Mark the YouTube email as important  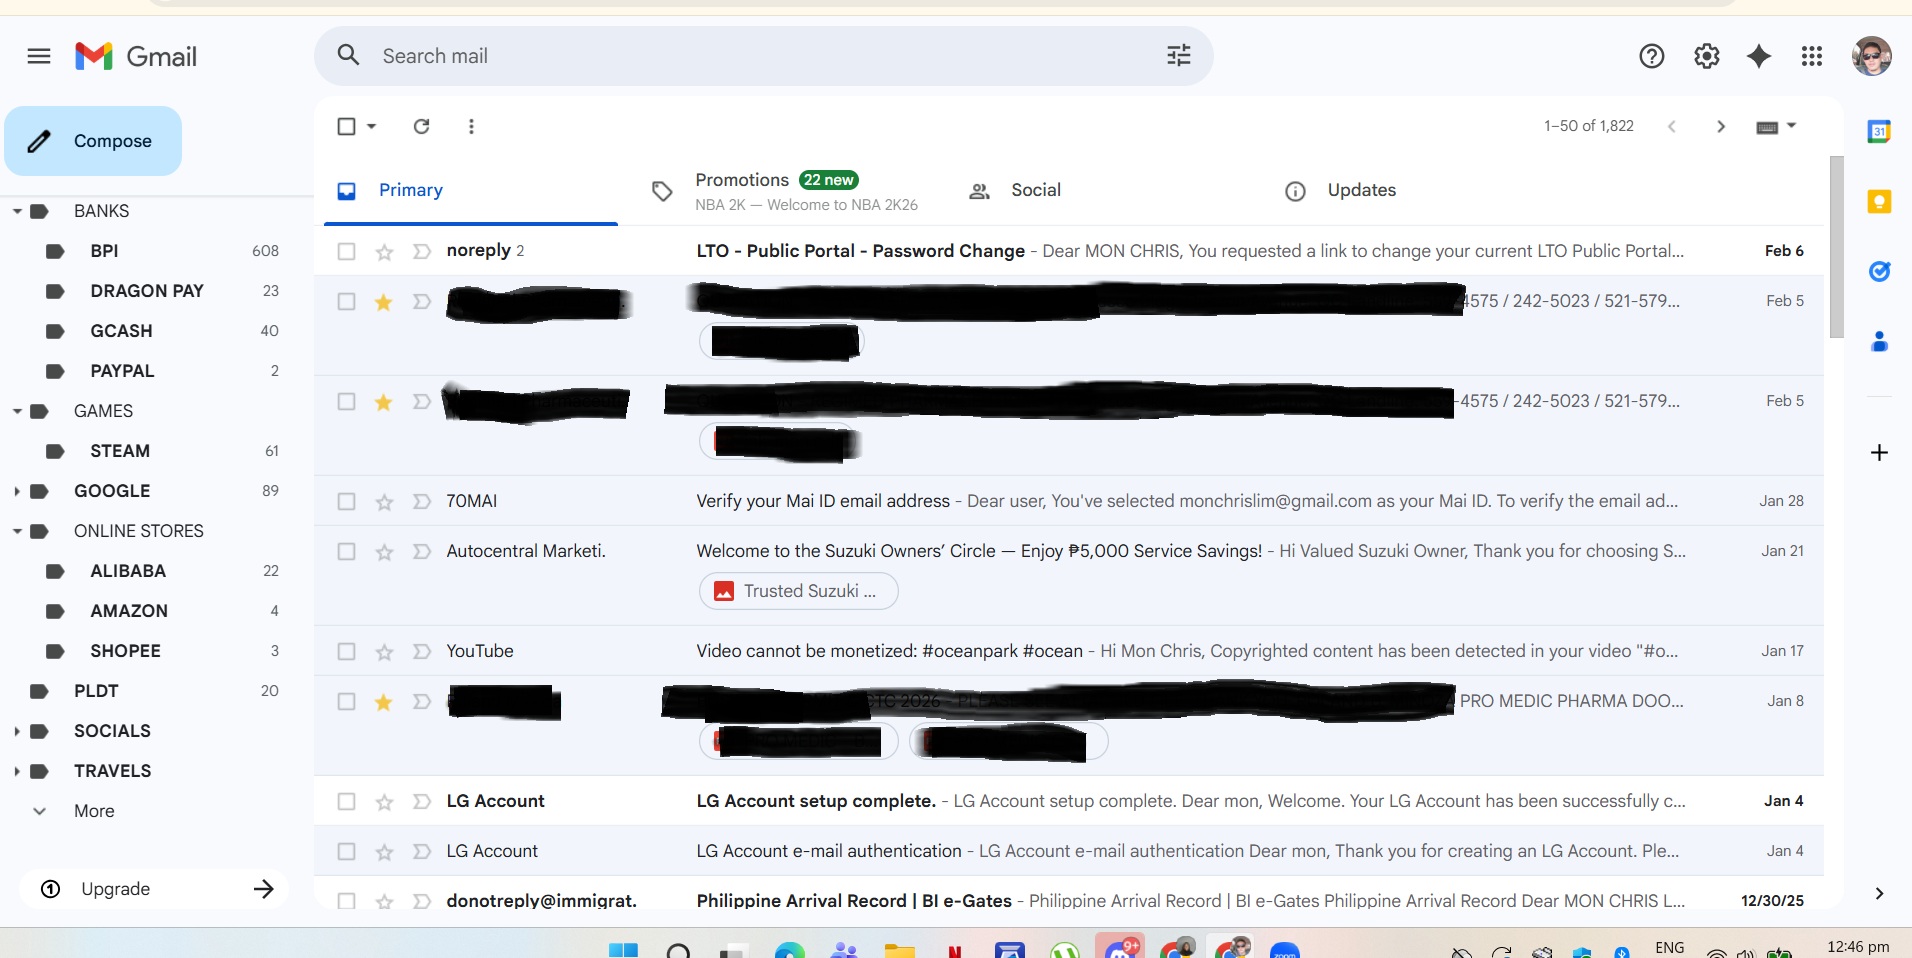[x=422, y=651]
